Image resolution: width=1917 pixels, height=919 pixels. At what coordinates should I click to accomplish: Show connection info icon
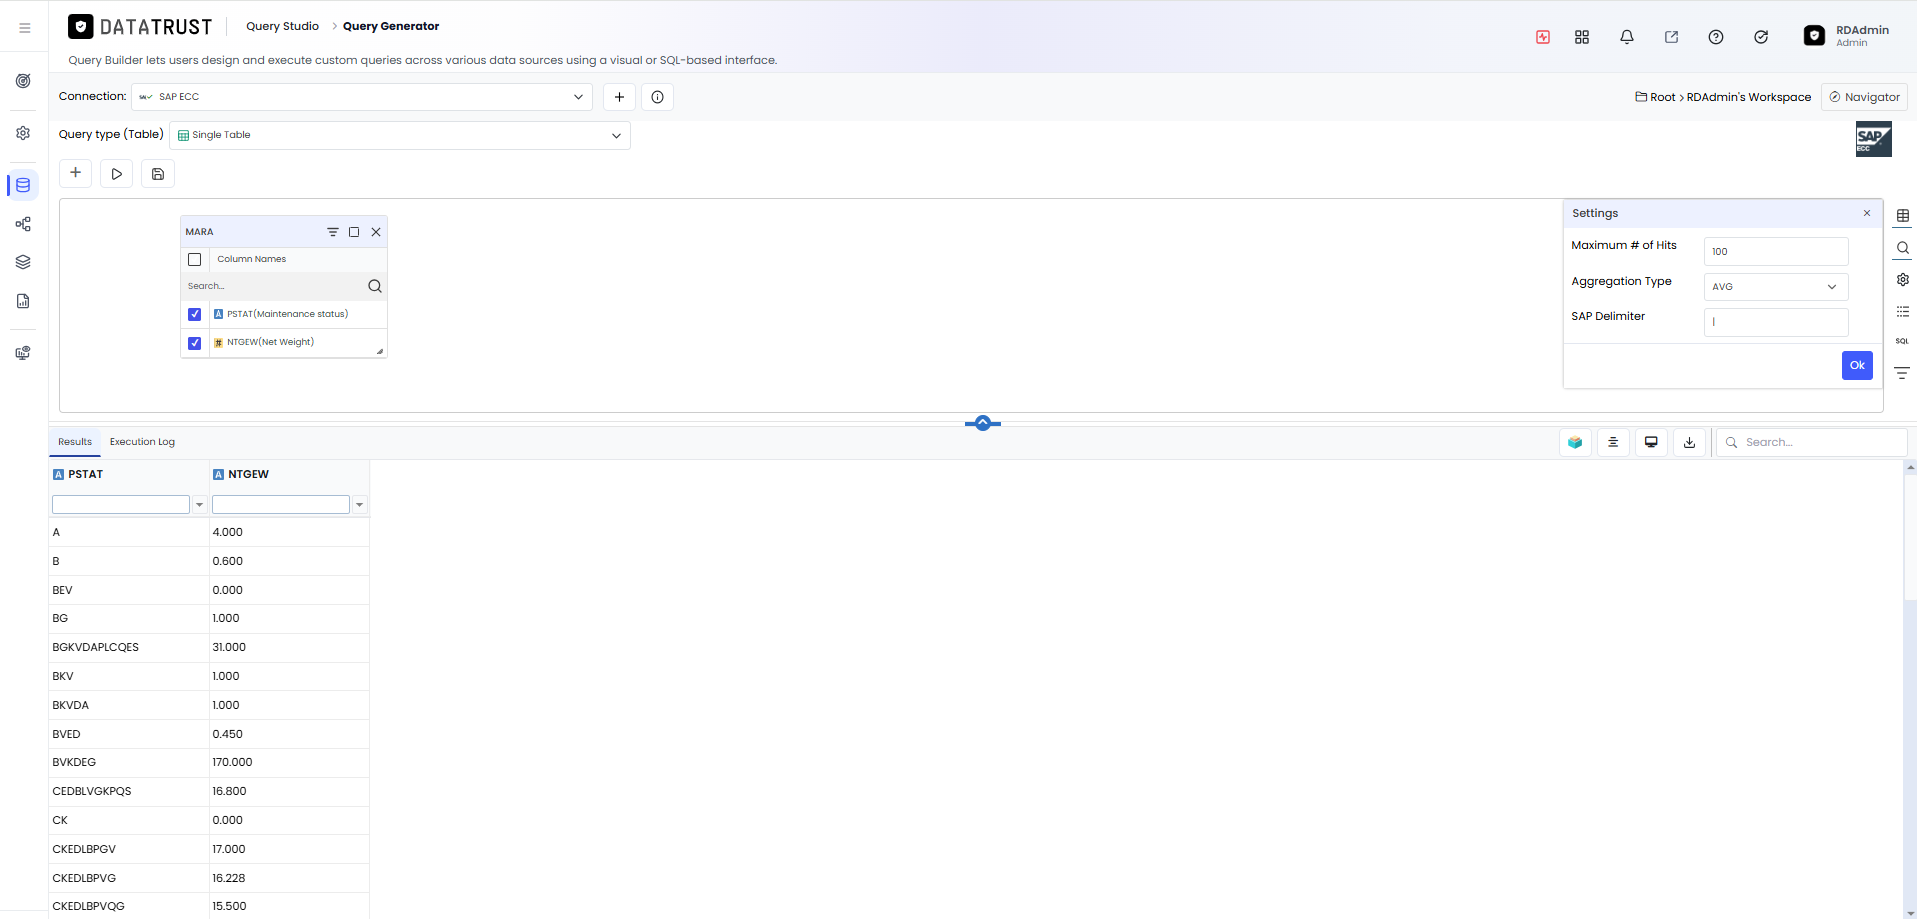click(x=657, y=97)
